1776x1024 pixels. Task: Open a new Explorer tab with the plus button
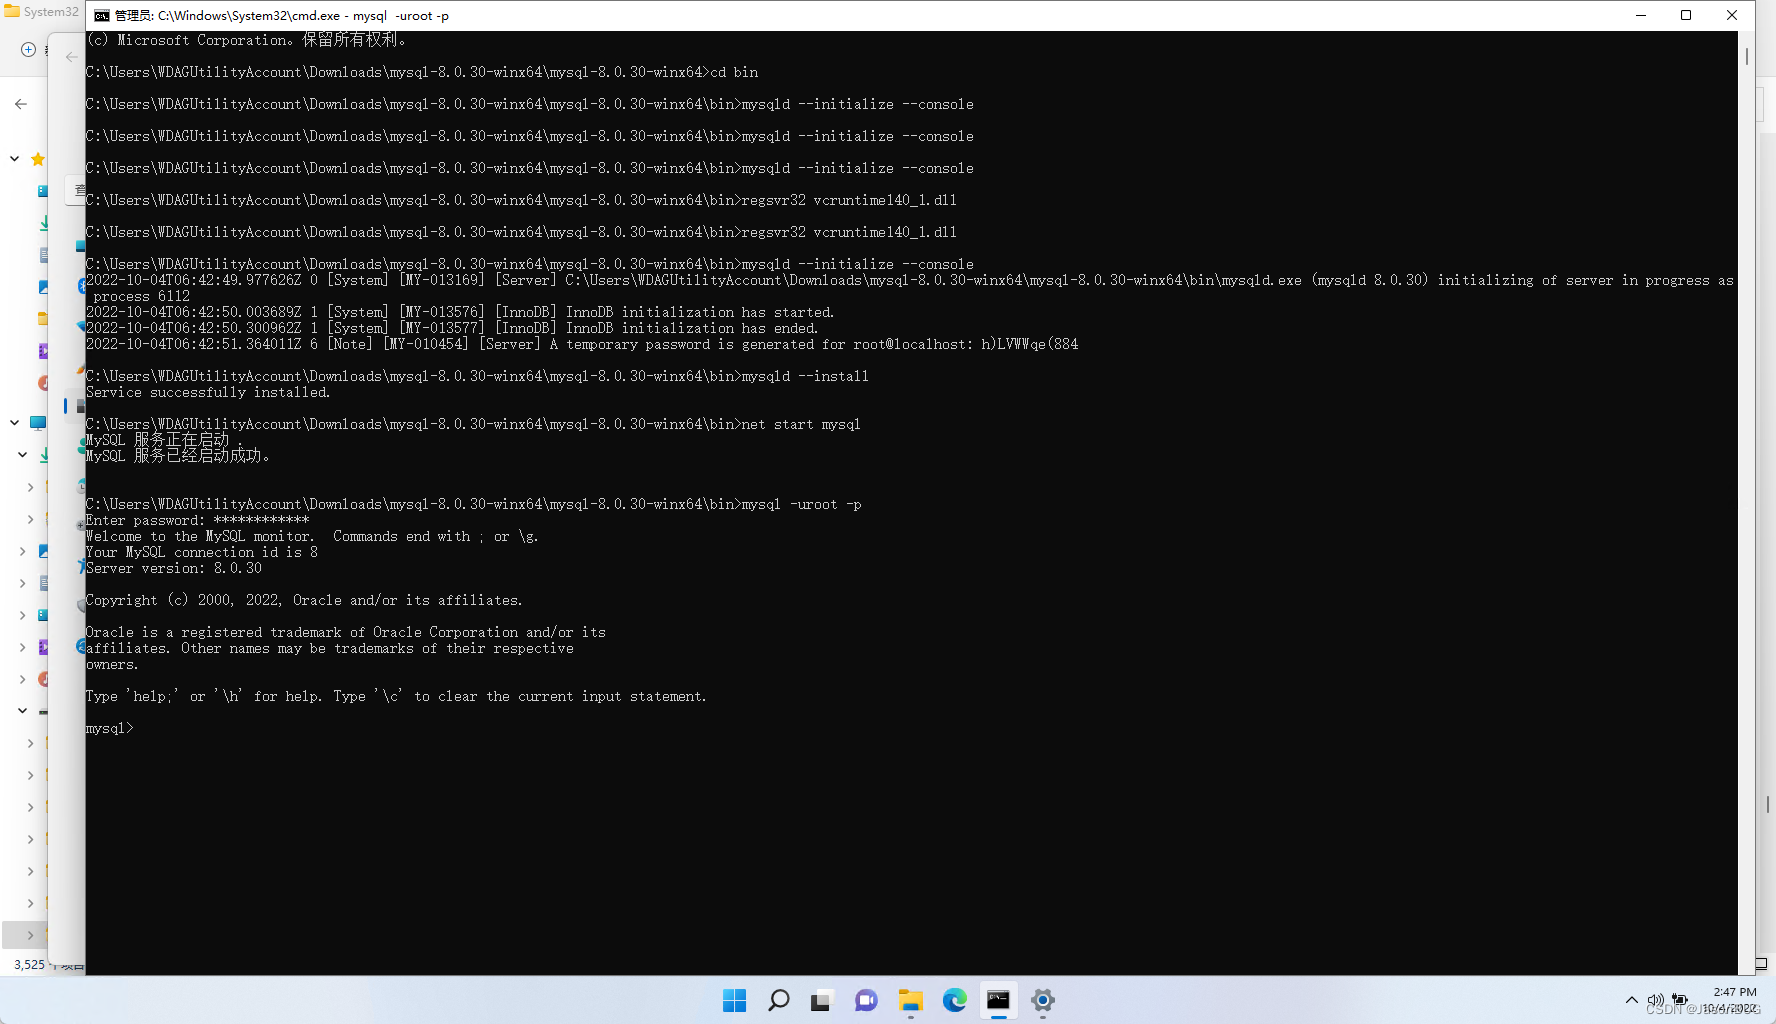tap(27, 48)
